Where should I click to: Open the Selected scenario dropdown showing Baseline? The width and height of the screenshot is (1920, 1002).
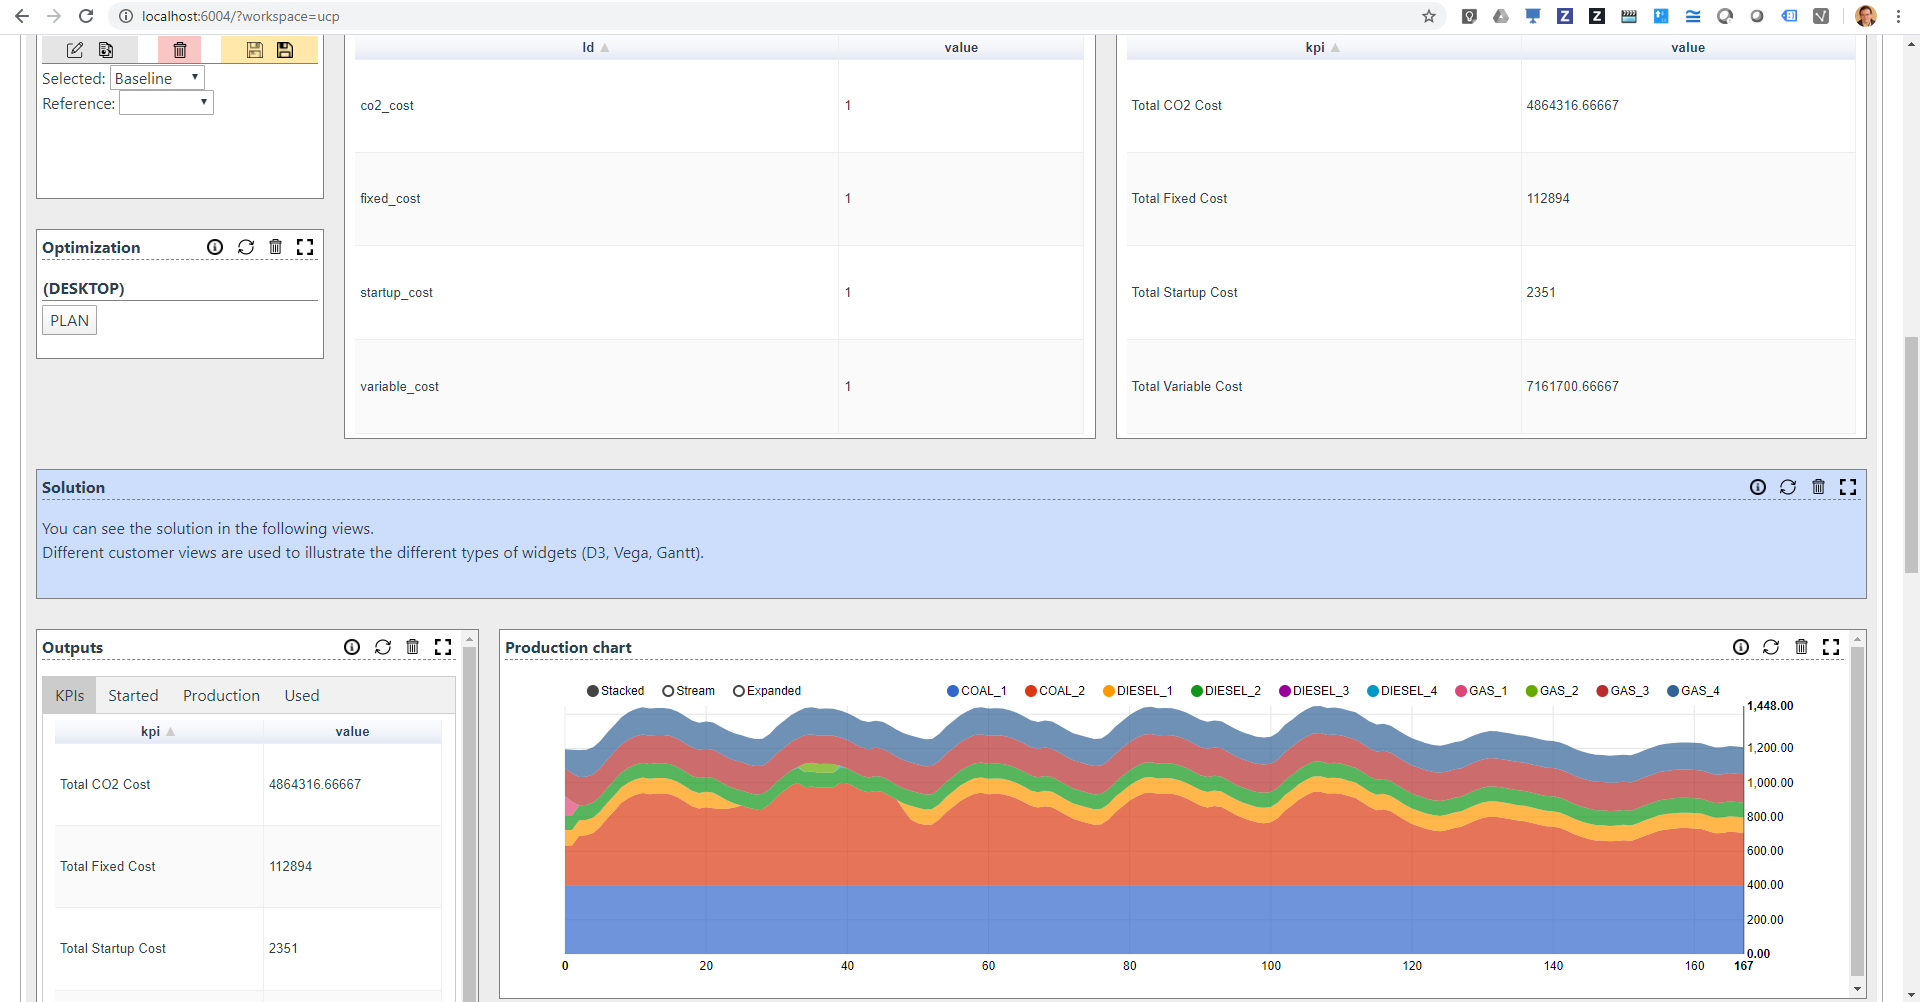tap(157, 78)
